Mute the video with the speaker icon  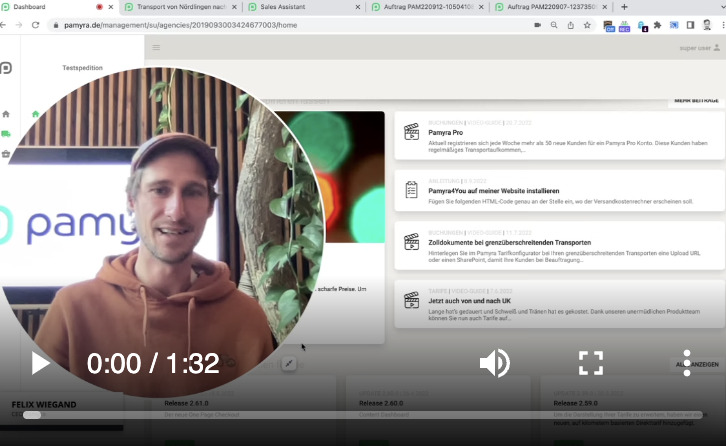(x=494, y=363)
